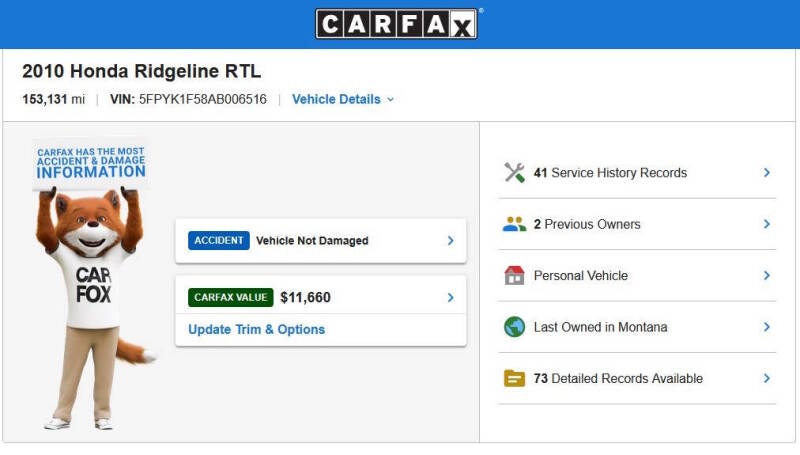Open arrow on Vehicle Not Damaged card
Screen dimensions: 800x455
pos(450,241)
